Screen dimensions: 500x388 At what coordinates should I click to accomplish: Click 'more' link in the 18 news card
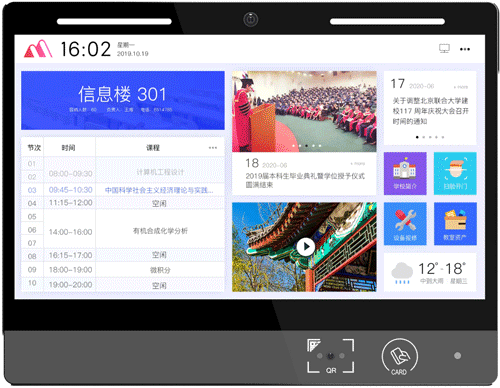(358, 164)
